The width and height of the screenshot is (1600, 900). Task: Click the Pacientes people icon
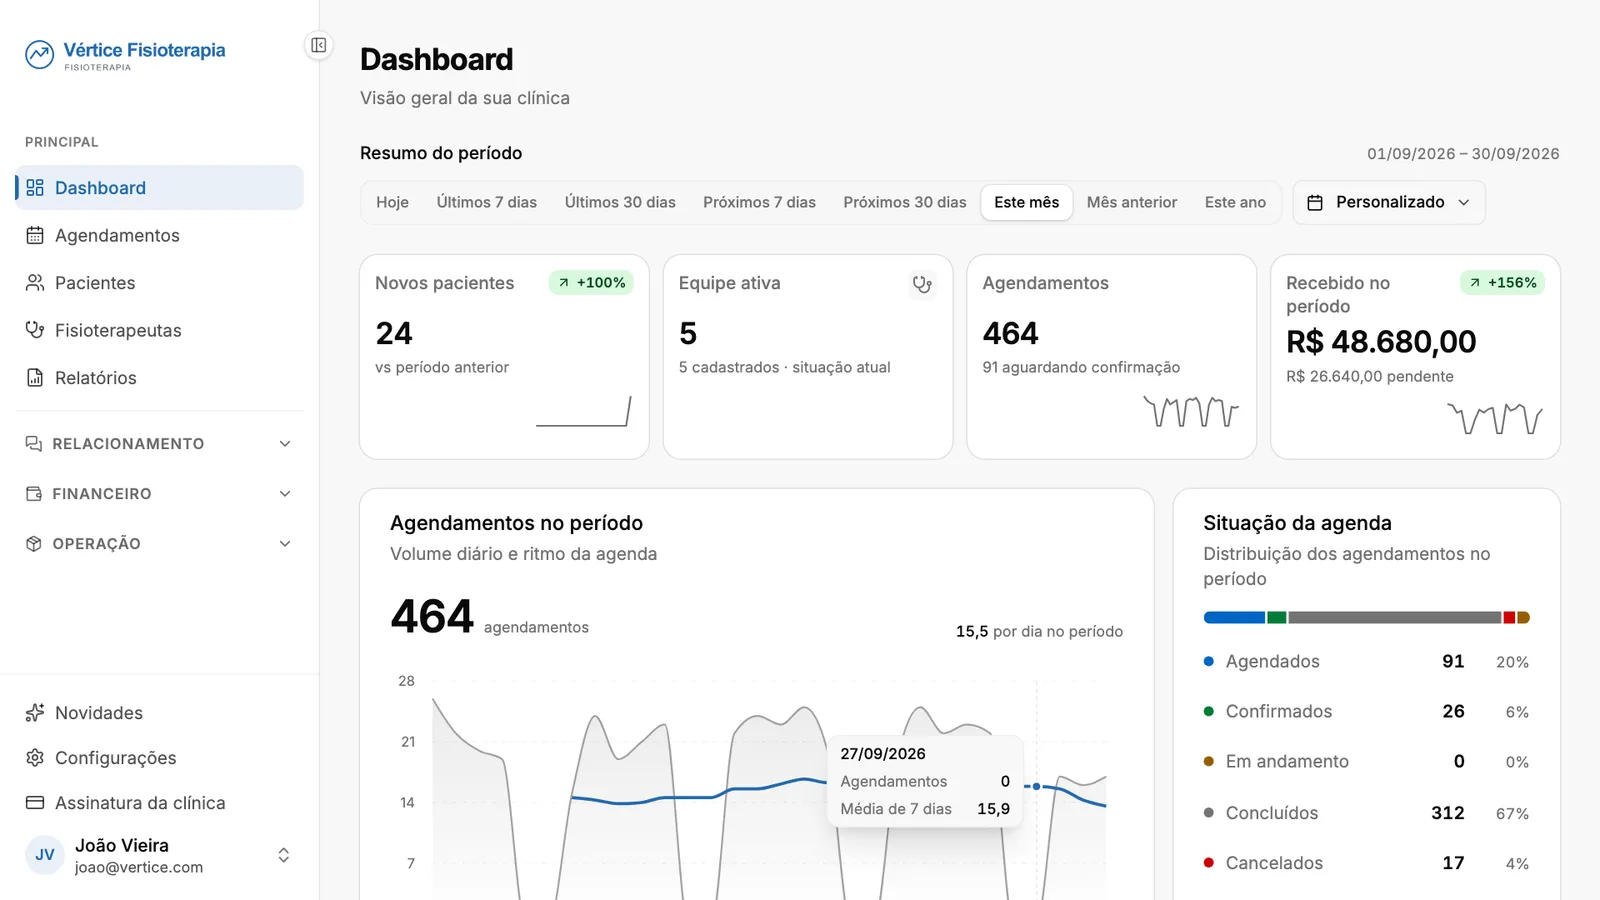click(35, 283)
